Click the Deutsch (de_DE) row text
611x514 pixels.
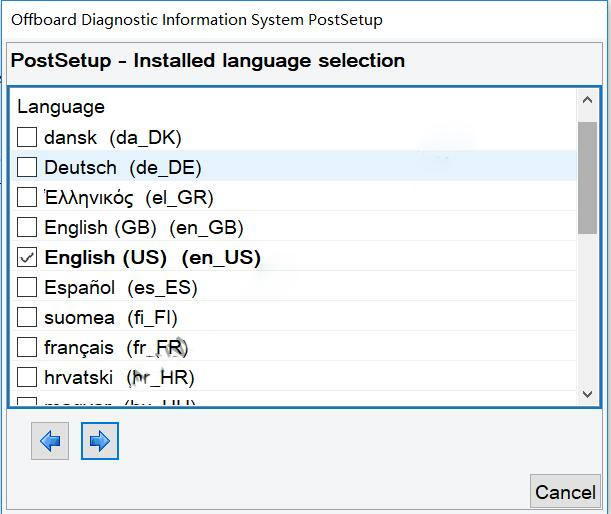coord(122,167)
